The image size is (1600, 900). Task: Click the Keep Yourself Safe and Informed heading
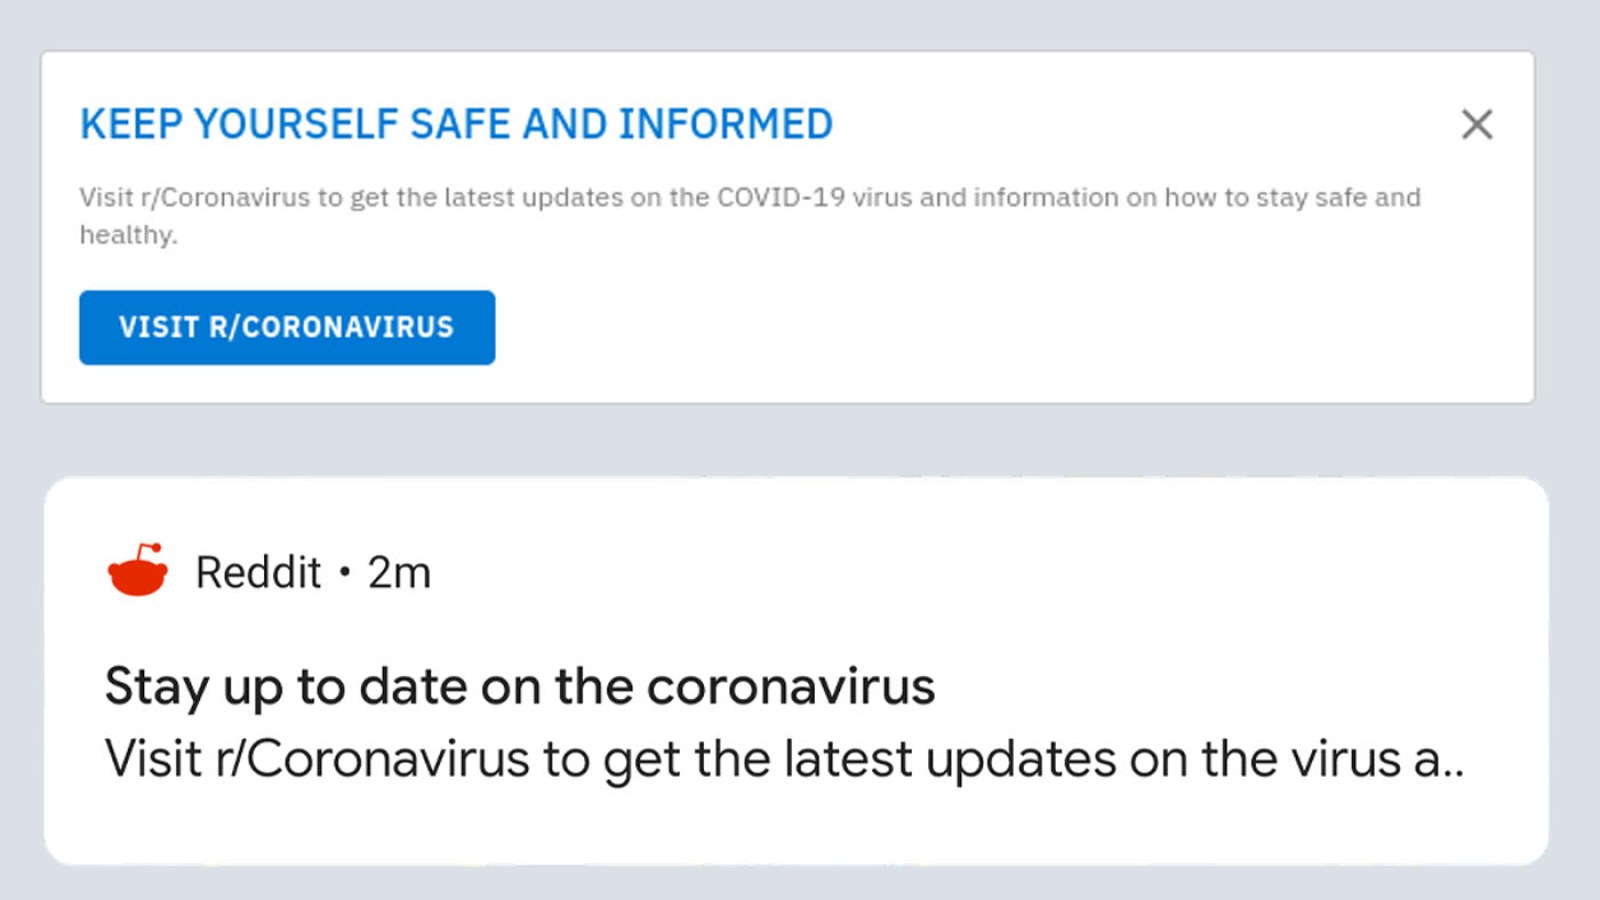coord(456,125)
